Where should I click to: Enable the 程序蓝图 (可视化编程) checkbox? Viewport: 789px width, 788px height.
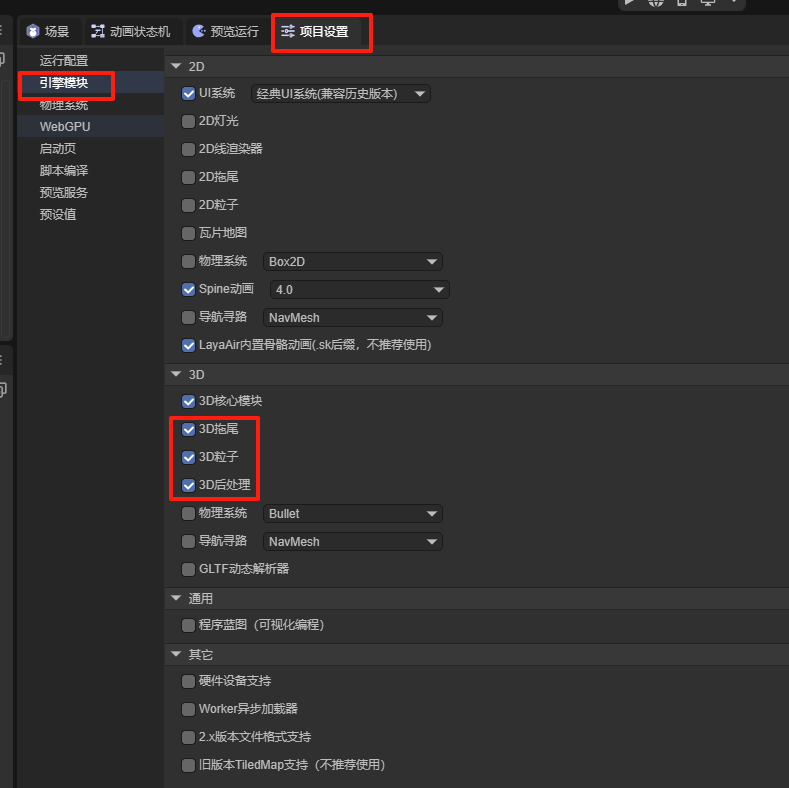188,625
